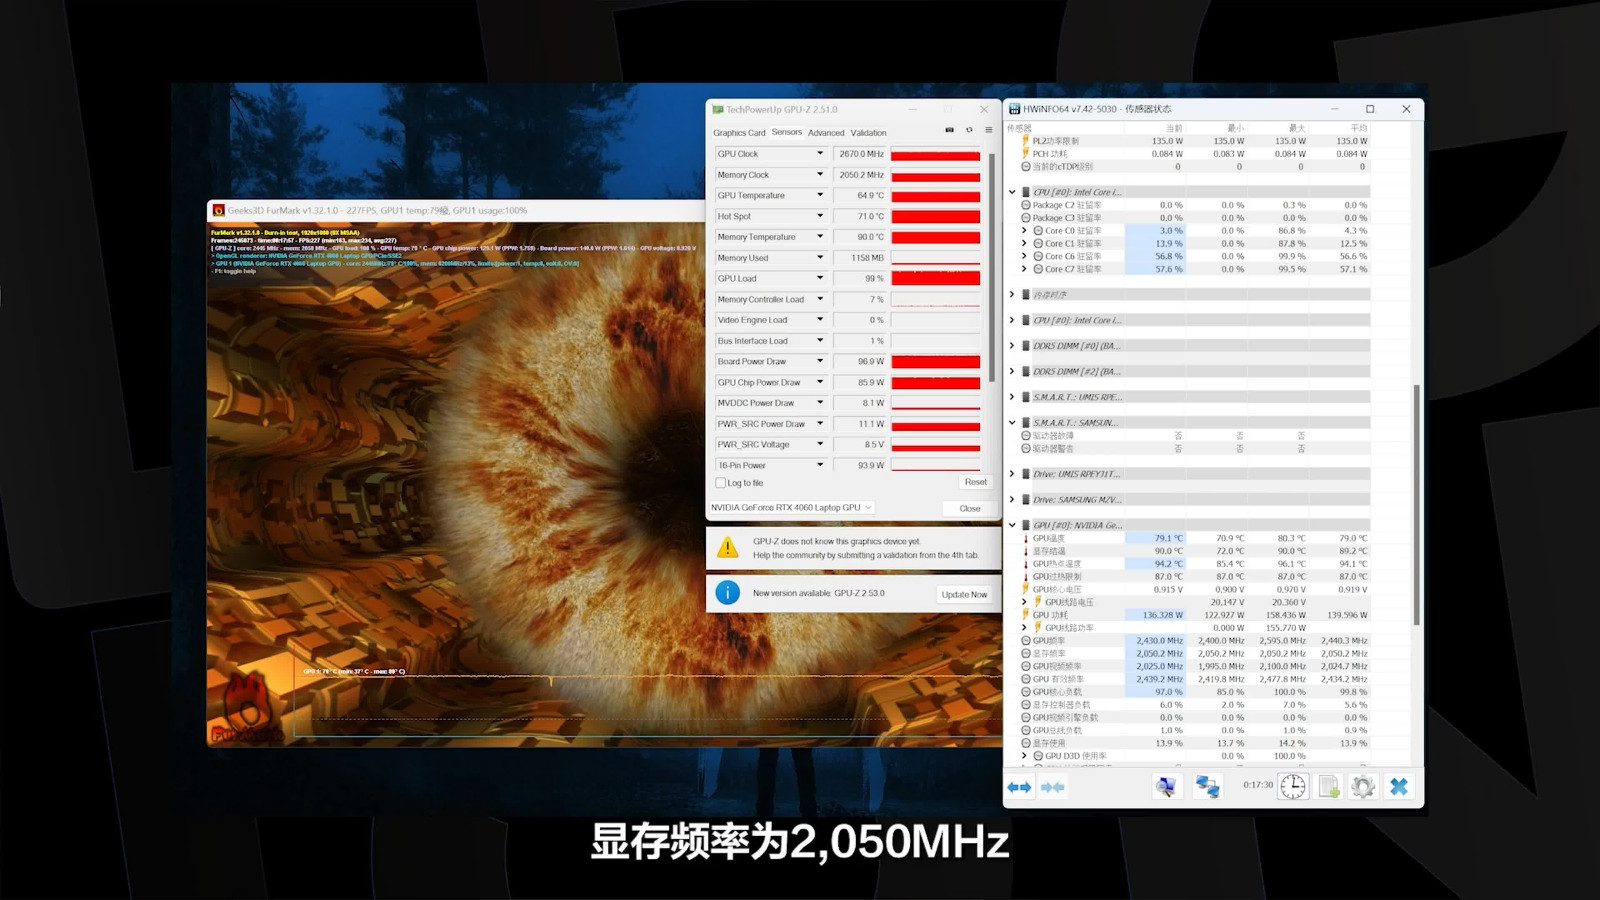Click the GPU-Z refresh icon

click(x=969, y=130)
